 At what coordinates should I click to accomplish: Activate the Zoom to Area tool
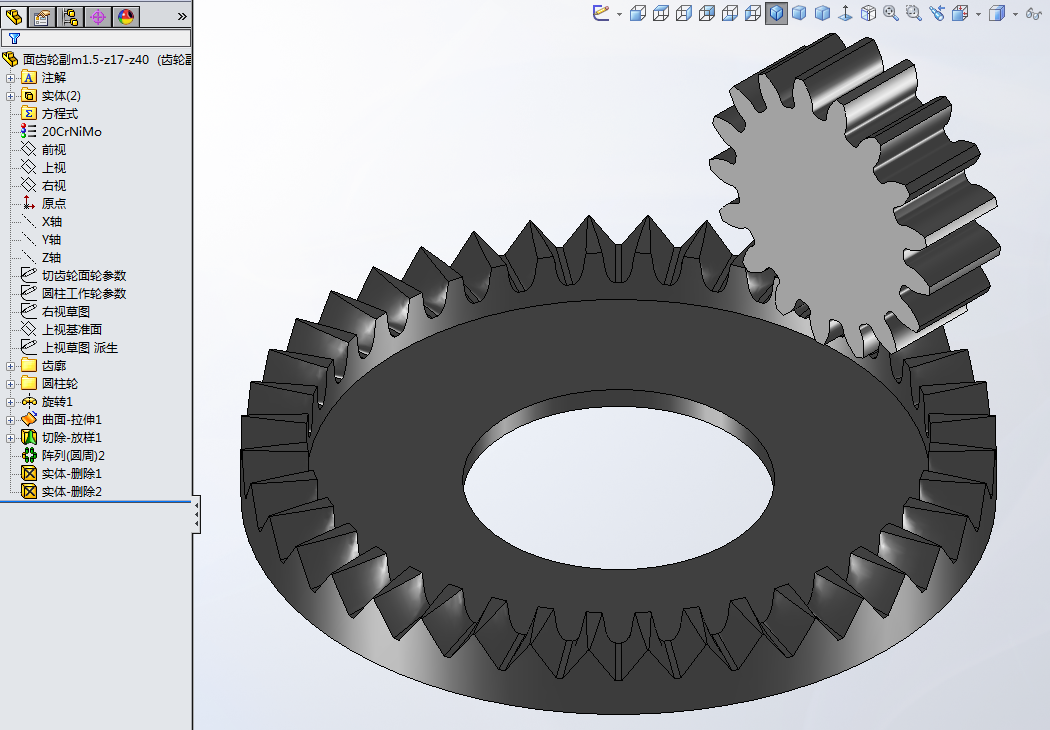(x=913, y=13)
